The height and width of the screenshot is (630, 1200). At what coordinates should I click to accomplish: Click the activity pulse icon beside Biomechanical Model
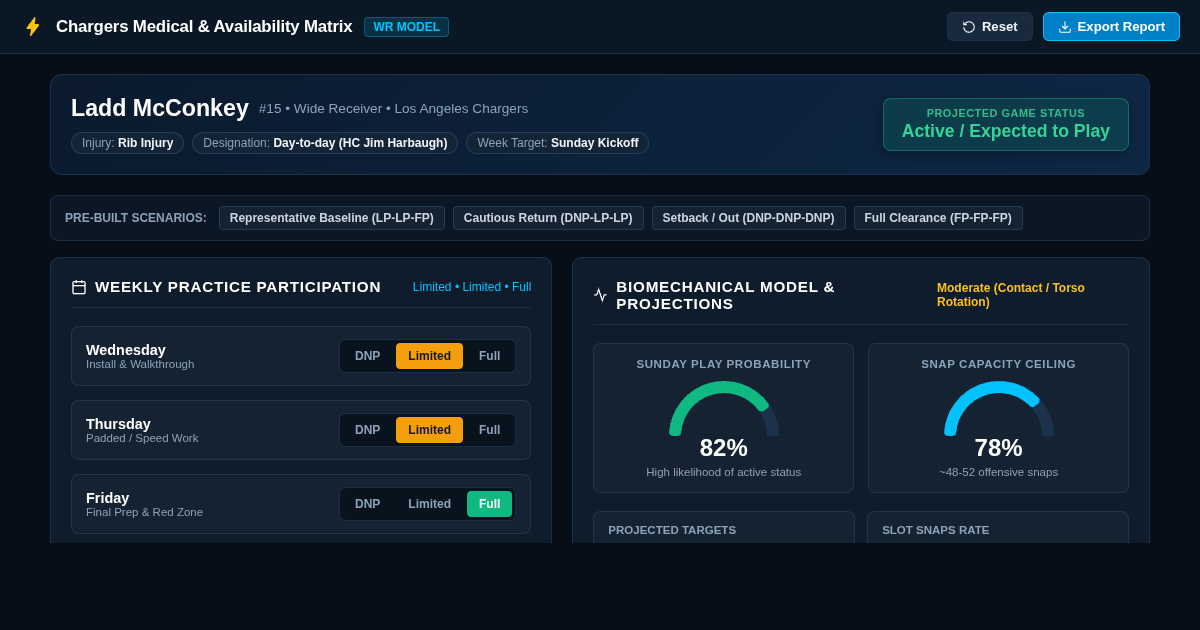click(600, 295)
